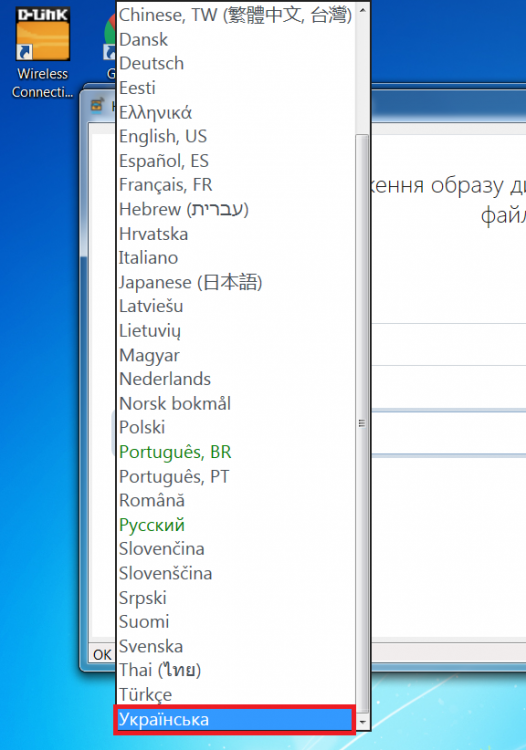
Task: Choose Français, FR from the list
Action: tap(236, 185)
